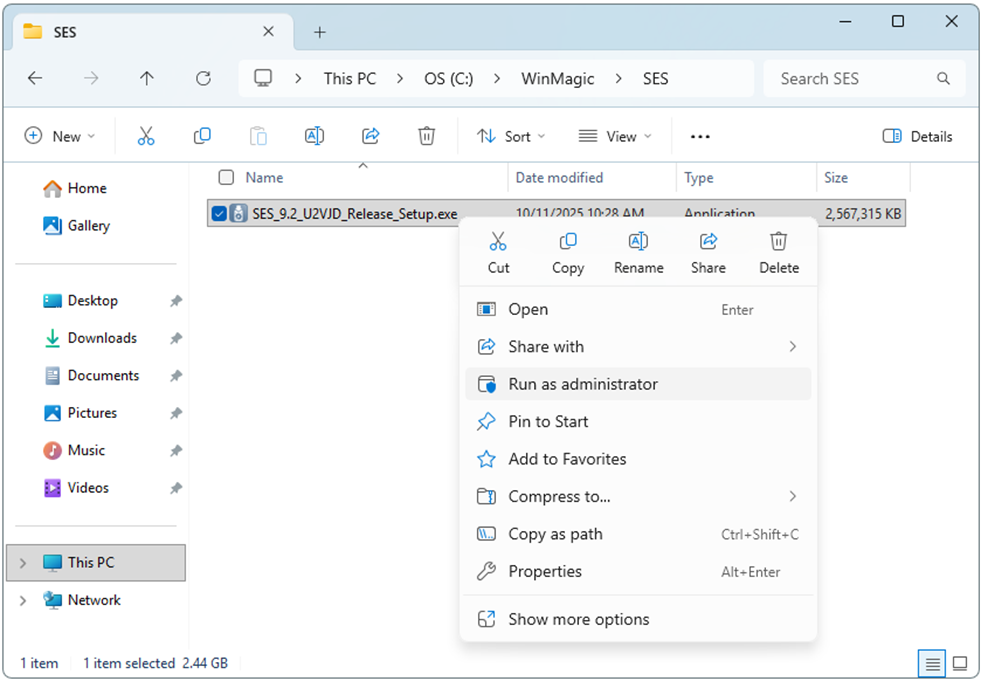Click the Delete trash icon in toolbar
Screen dimensions: 981x681
pyautogui.click(x=427, y=136)
